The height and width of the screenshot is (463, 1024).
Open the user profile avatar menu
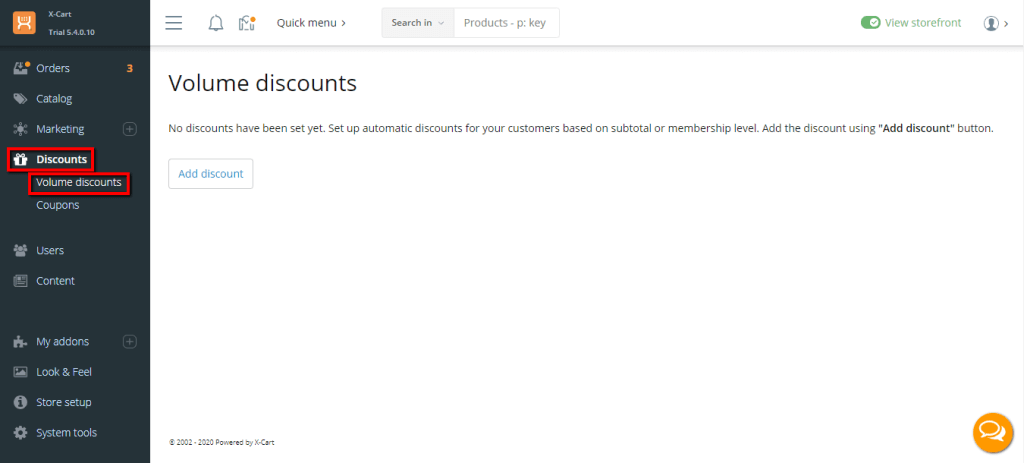pyautogui.click(x=996, y=24)
